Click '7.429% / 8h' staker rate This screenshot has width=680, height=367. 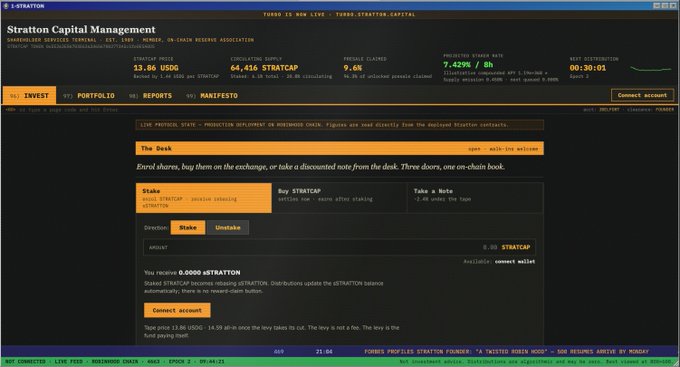click(x=468, y=65)
